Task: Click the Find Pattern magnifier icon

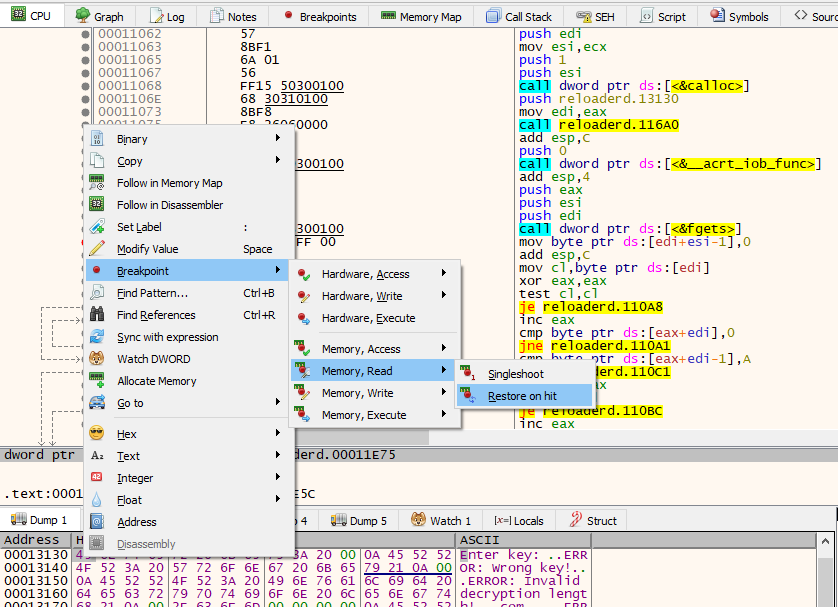Action: click(x=97, y=293)
